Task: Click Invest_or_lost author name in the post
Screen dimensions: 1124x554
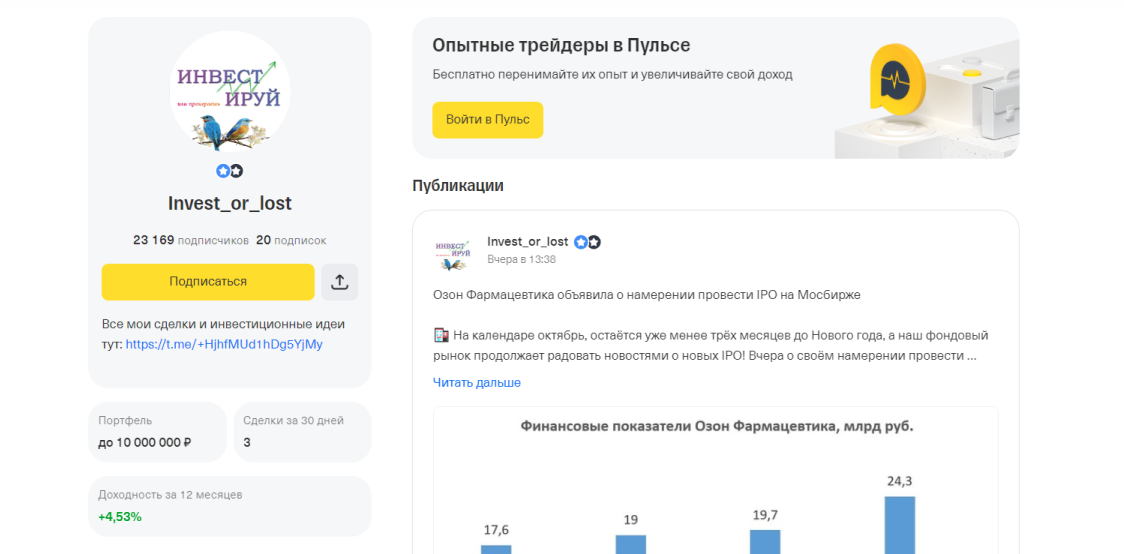Action: click(x=528, y=242)
